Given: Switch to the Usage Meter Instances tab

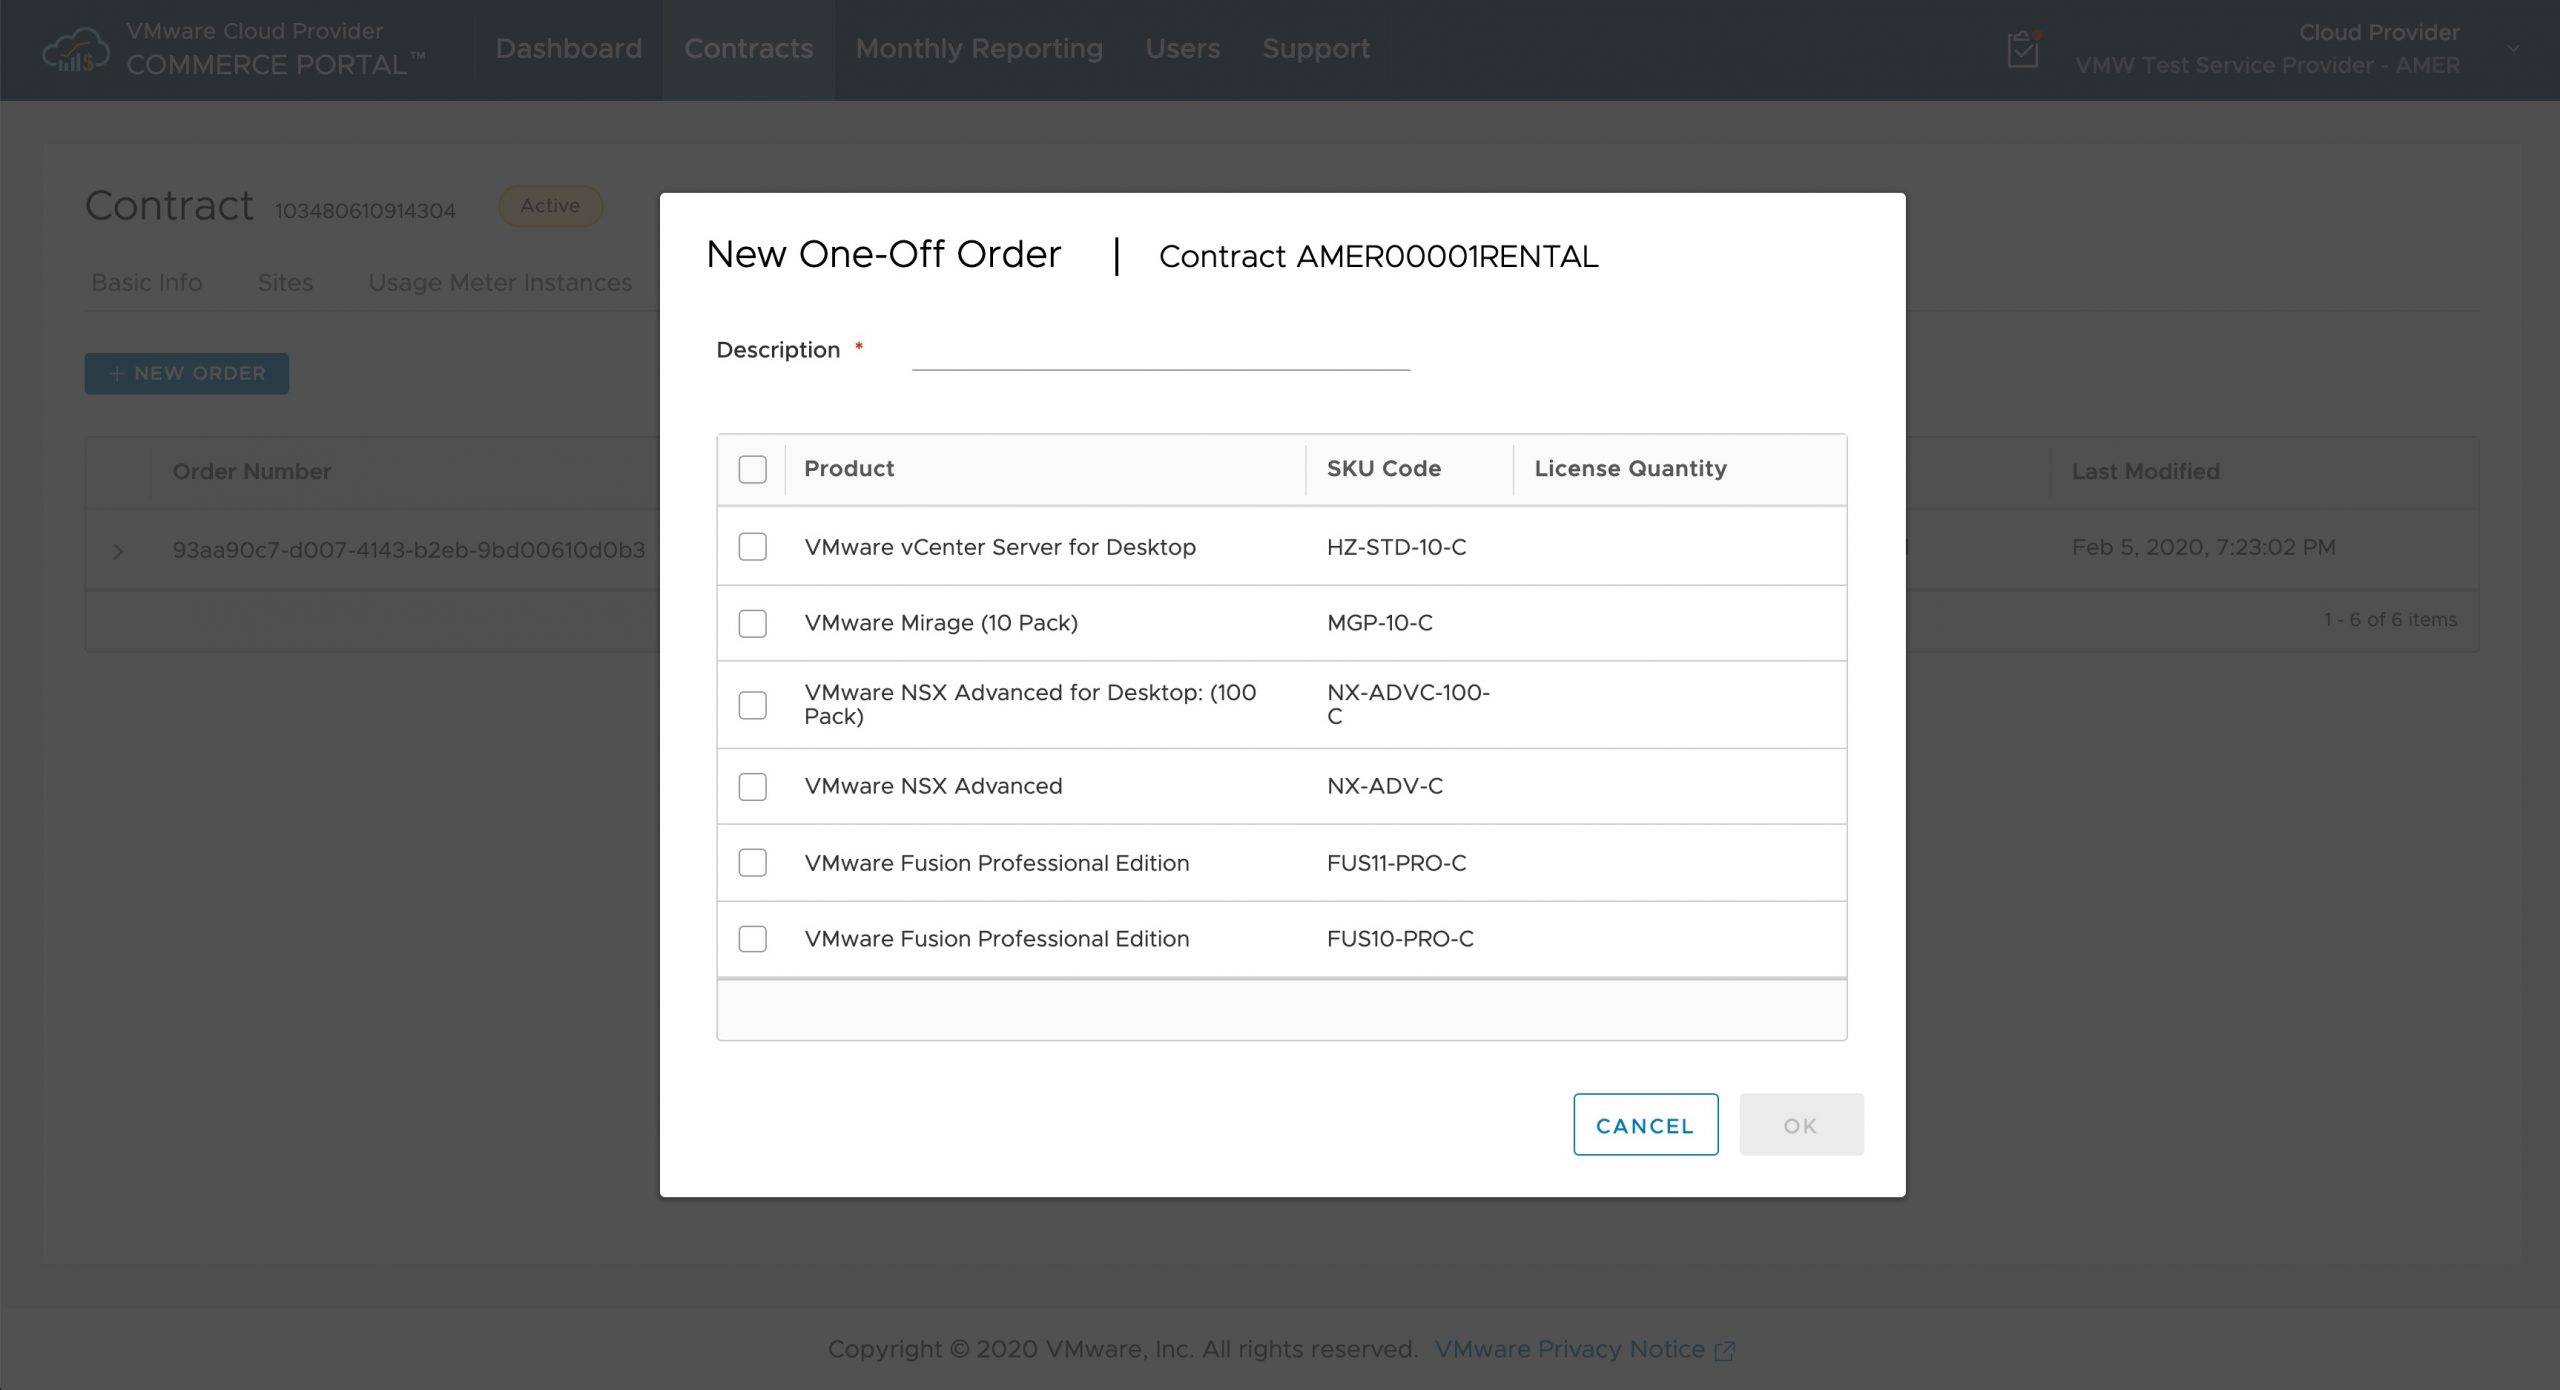Looking at the screenshot, I should [x=500, y=283].
